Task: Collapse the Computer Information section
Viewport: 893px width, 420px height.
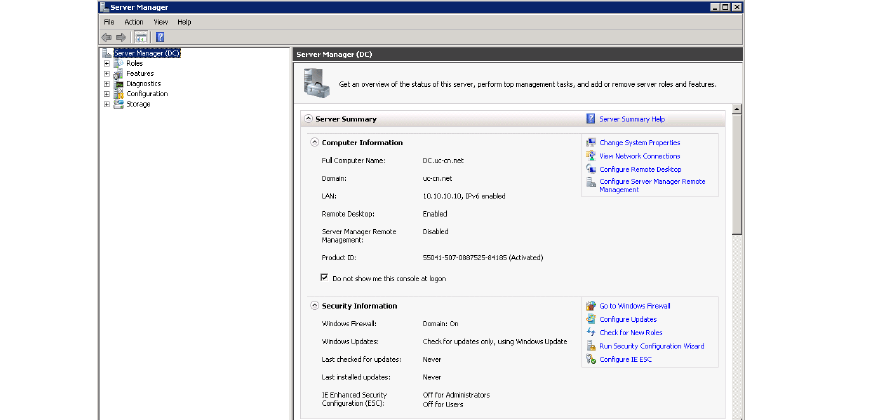Action: pyautogui.click(x=314, y=143)
